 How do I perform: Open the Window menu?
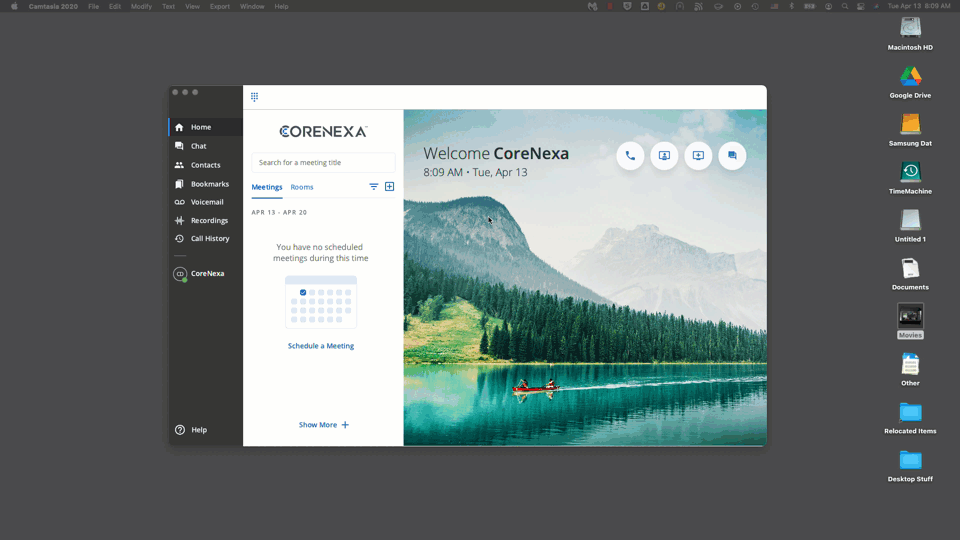[252, 6]
